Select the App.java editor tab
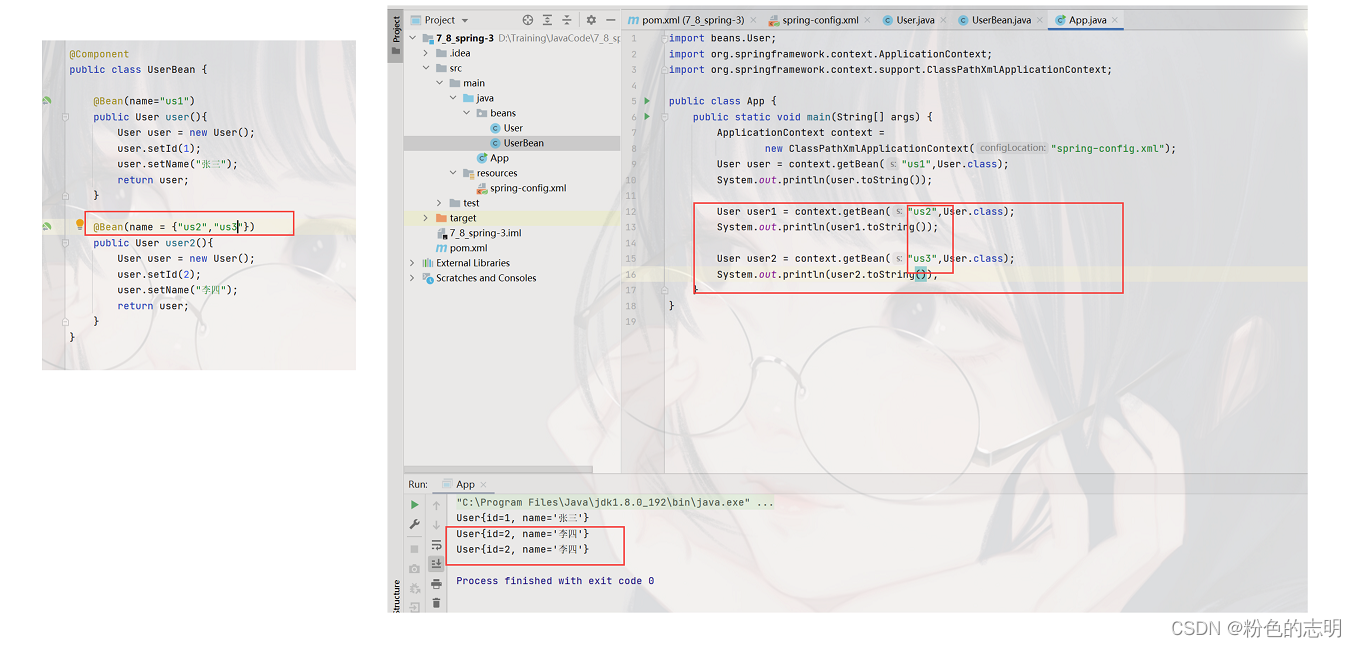 click(1086, 20)
